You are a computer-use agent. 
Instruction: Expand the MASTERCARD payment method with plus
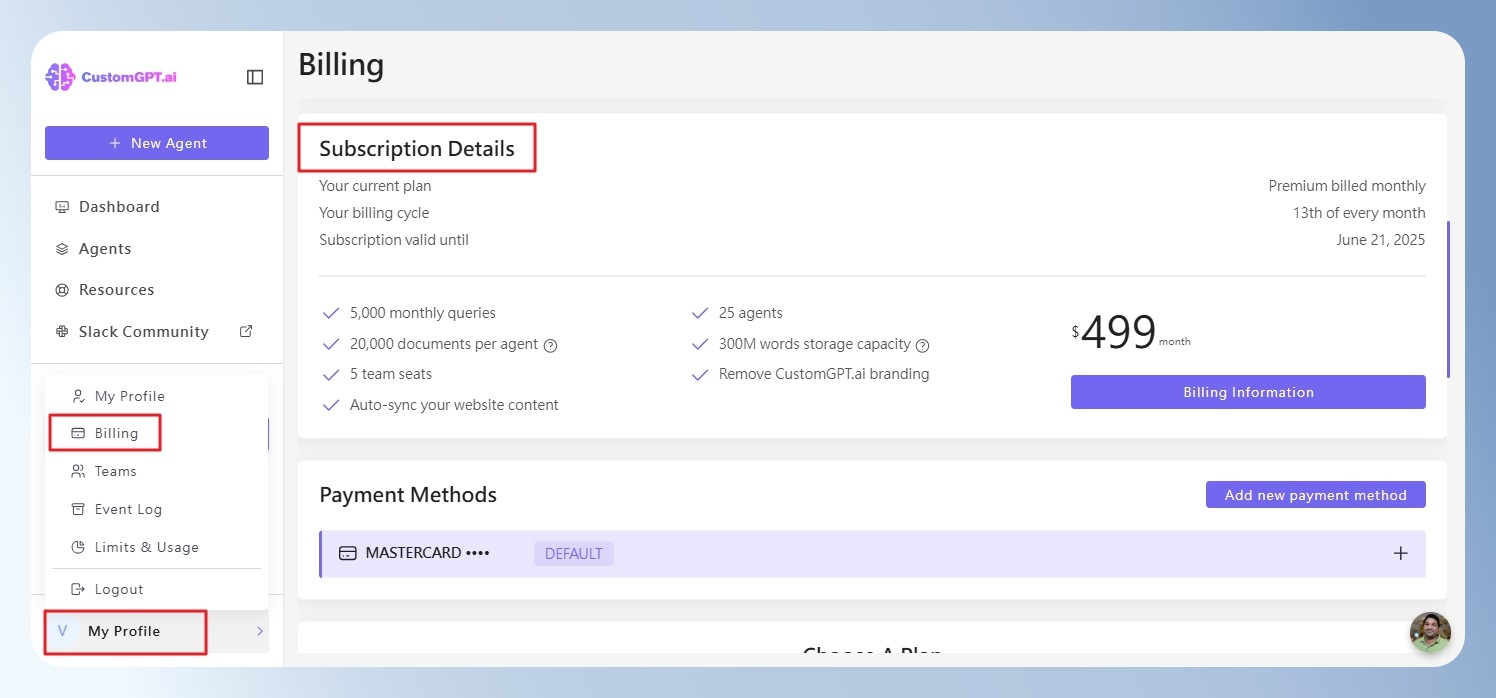tap(1401, 553)
